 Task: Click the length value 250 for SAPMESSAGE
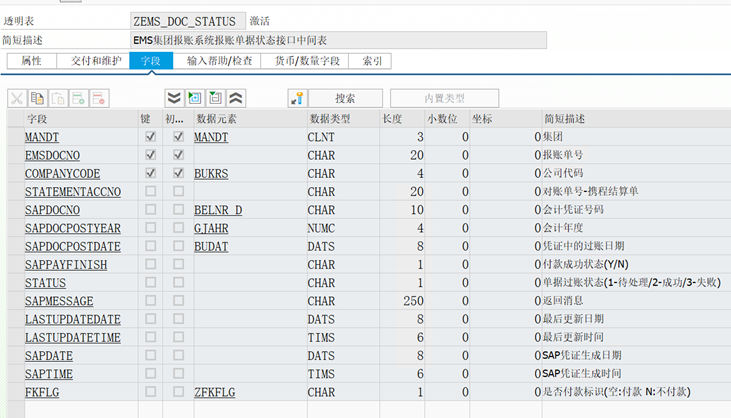(x=413, y=301)
